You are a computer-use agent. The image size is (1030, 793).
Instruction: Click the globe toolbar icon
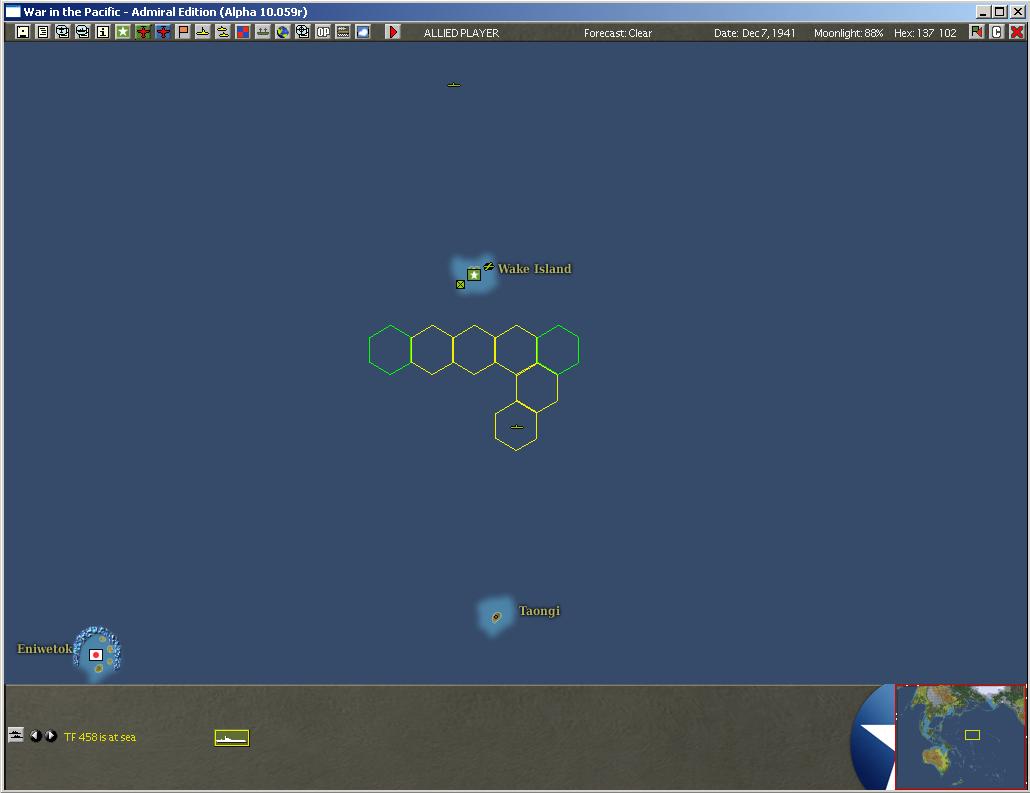[282, 32]
